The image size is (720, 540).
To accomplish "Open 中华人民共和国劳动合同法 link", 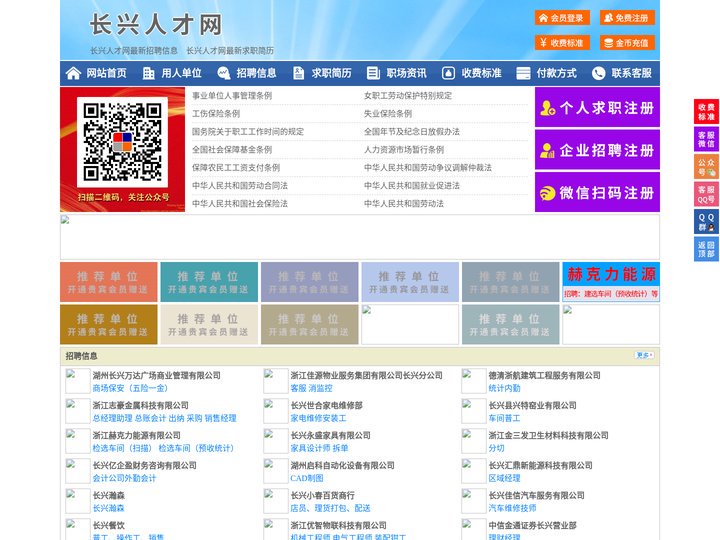I will (x=240, y=186).
